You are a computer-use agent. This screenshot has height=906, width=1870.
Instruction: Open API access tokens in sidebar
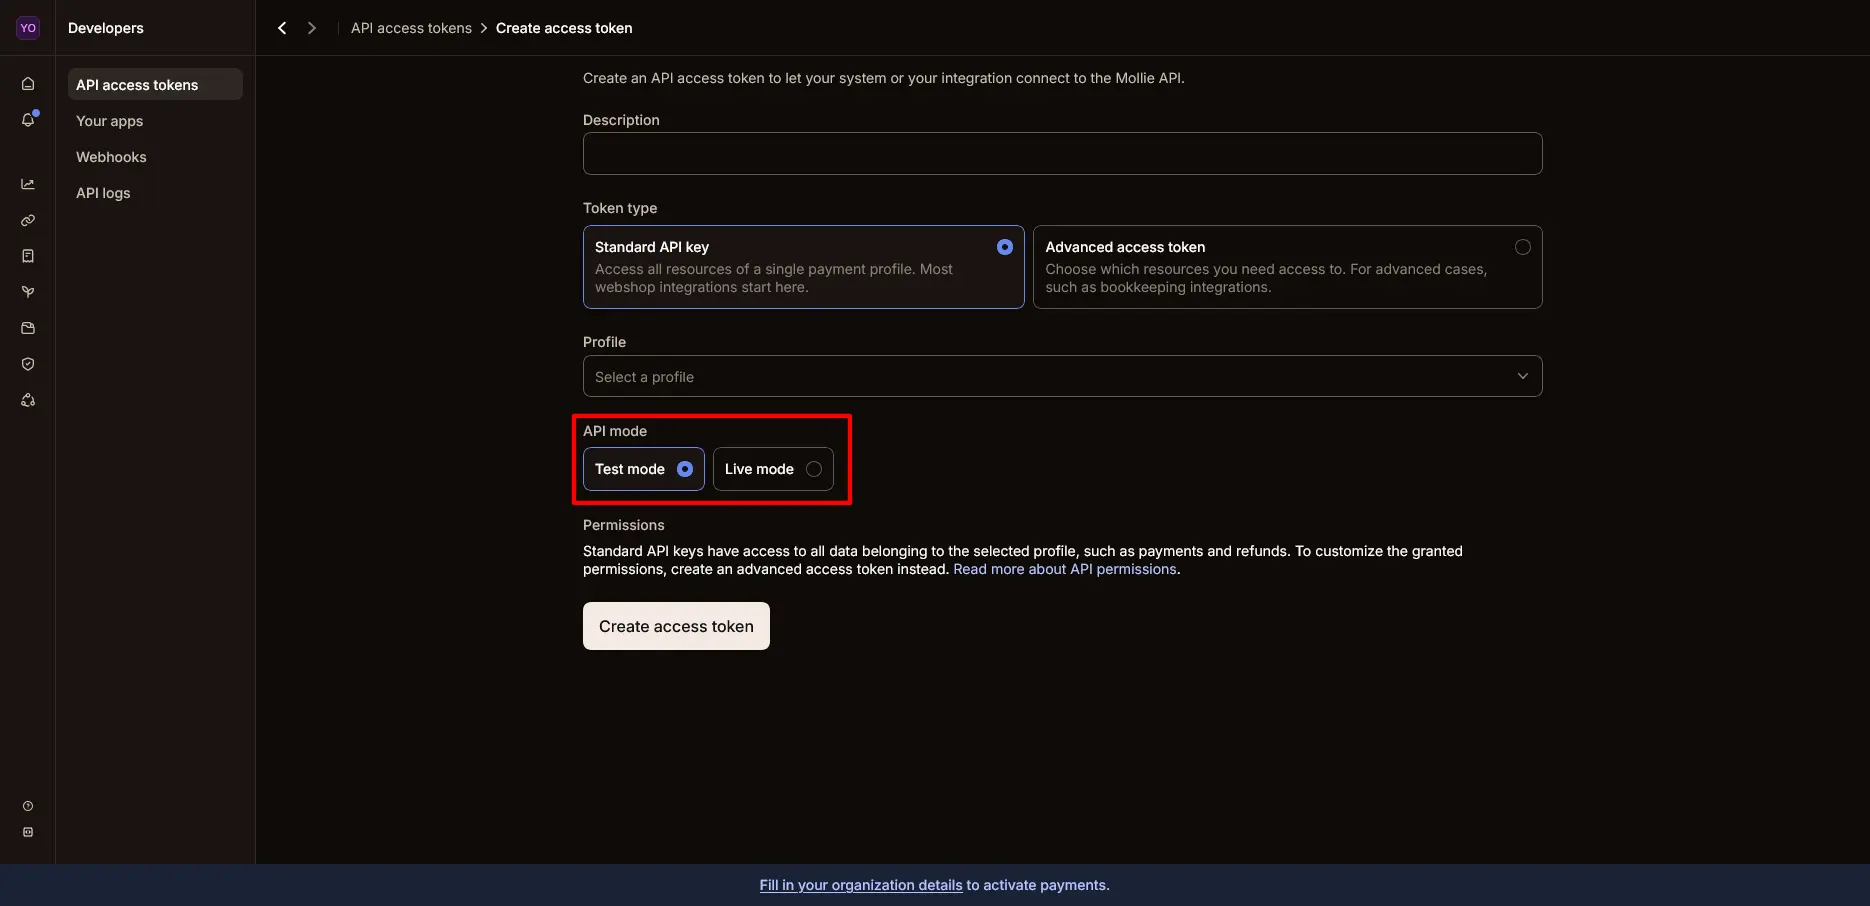tap(155, 85)
